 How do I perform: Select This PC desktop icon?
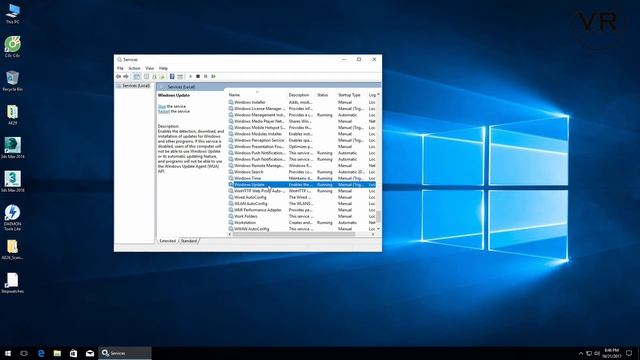12,13
